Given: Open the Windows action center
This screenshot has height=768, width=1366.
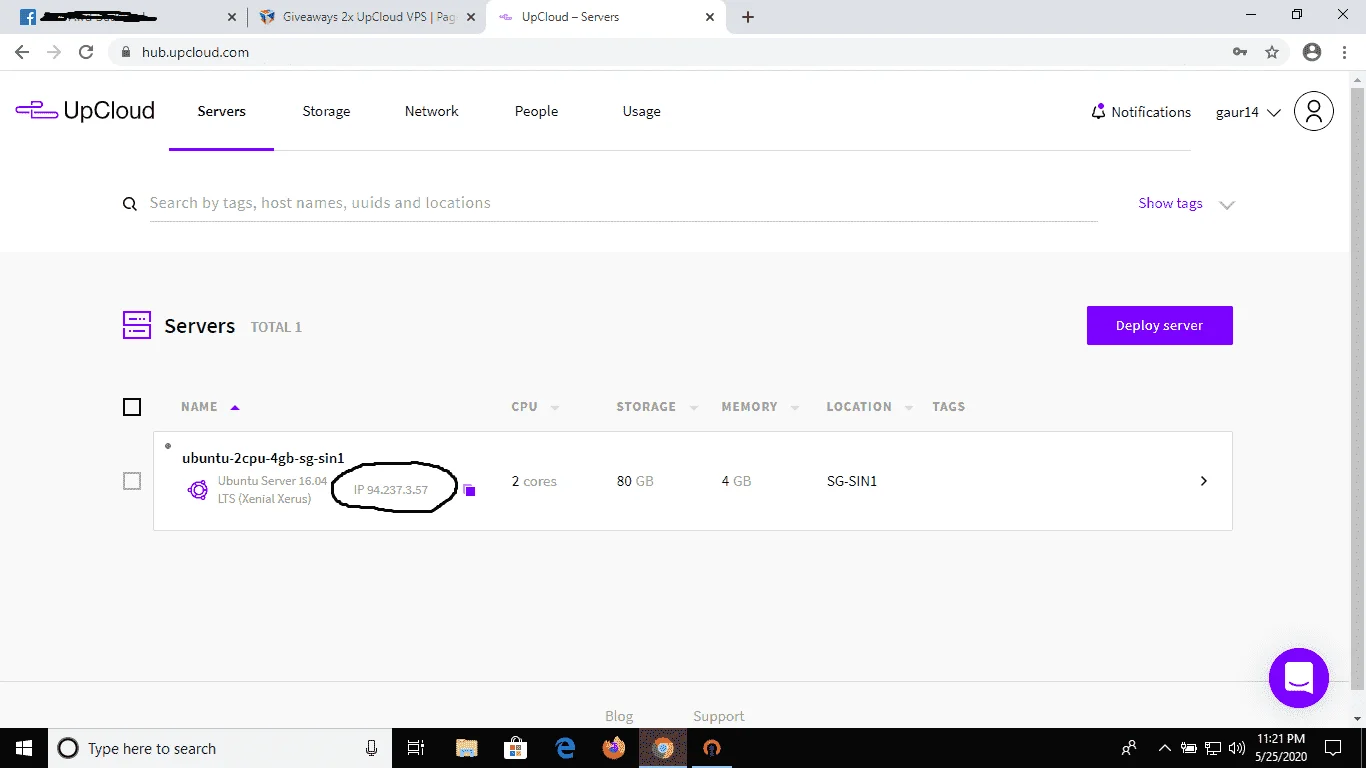Looking at the screenshot, I should click(x=1332, y=748).
